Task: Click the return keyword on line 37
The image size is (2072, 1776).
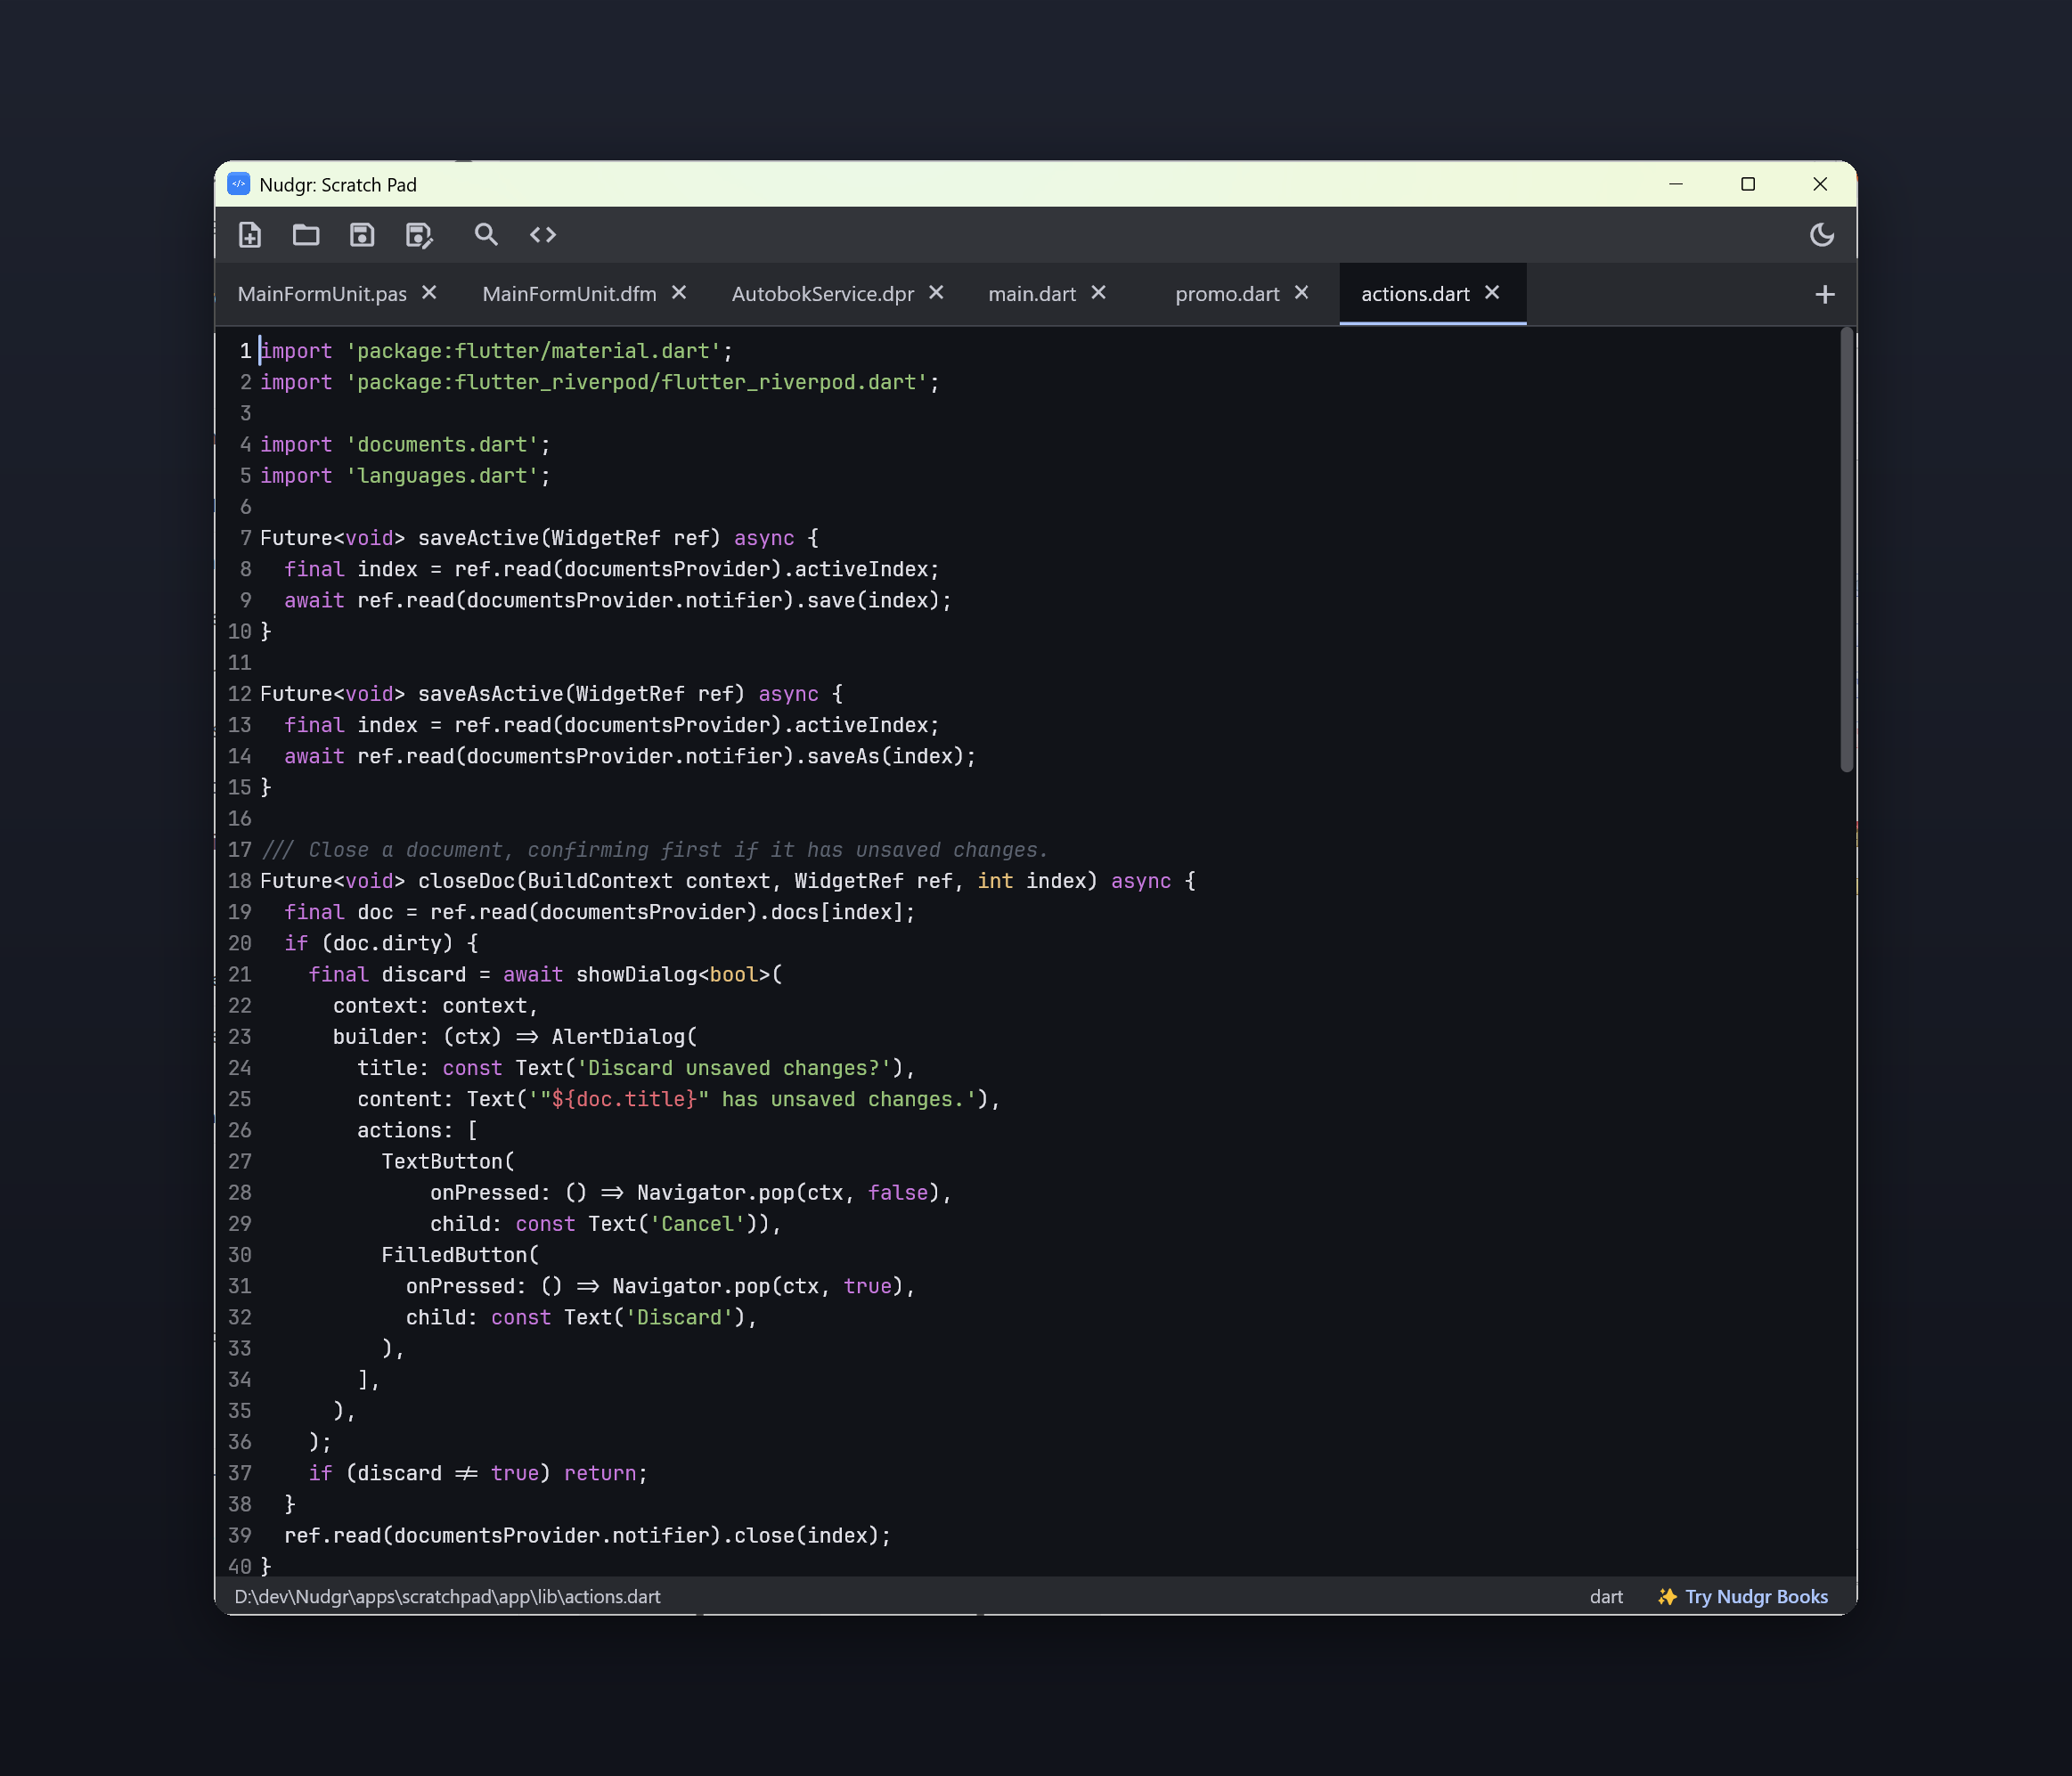Action: click(600, 1473)
